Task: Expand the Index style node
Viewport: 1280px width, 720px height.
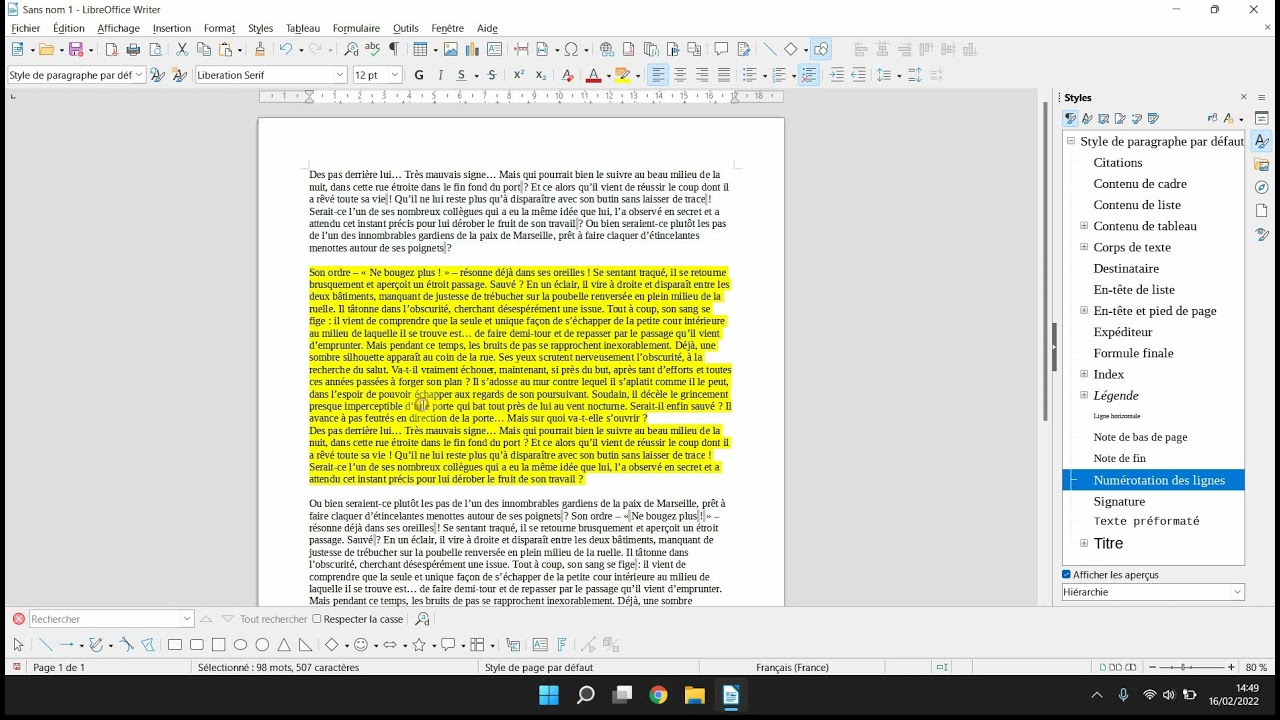Action: (1084, 374)
